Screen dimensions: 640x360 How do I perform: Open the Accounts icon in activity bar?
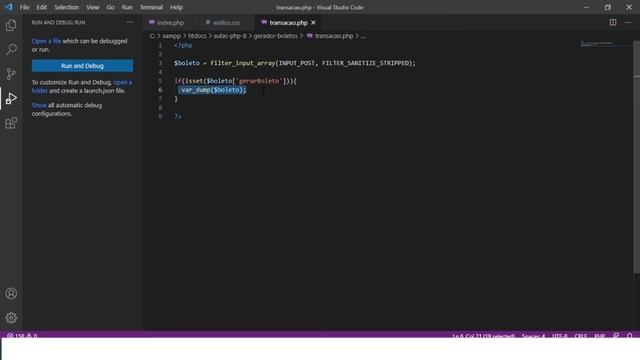[x=11, y=293]
